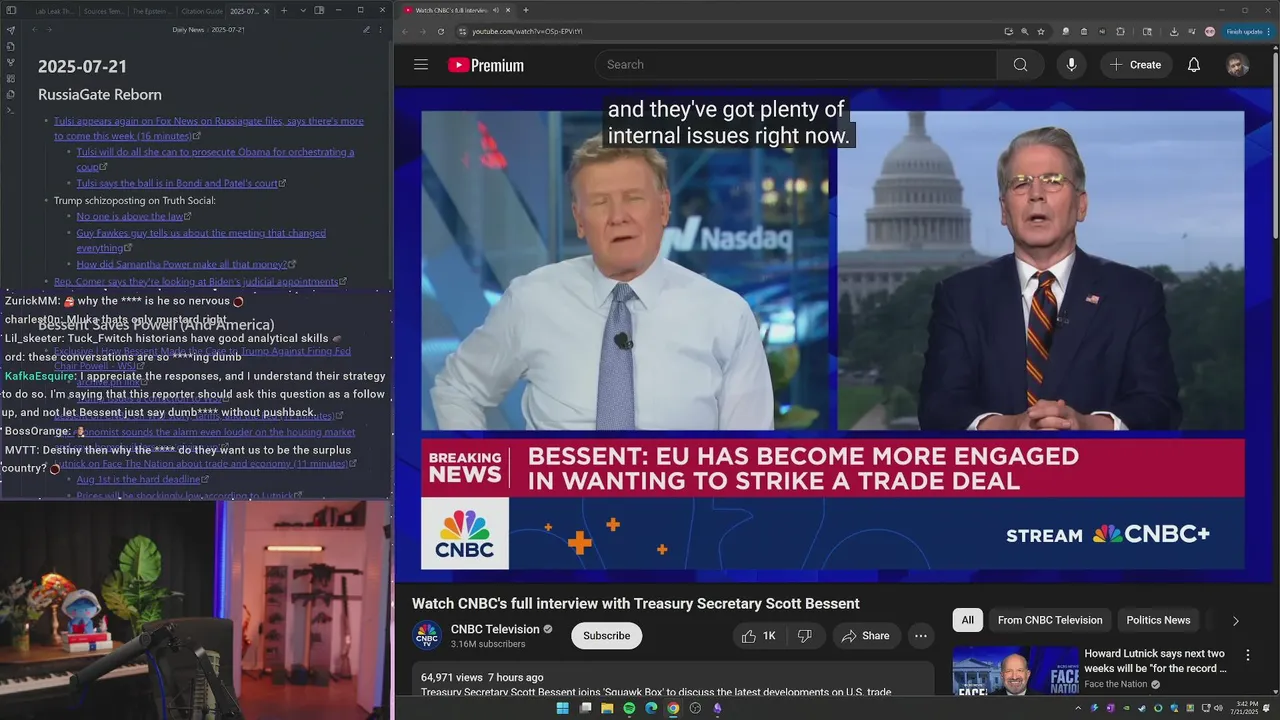This screenshot has height=720, width=1280.
Task: Activate voice search microphone on YouTube
Action: [x=1071, y=65]
